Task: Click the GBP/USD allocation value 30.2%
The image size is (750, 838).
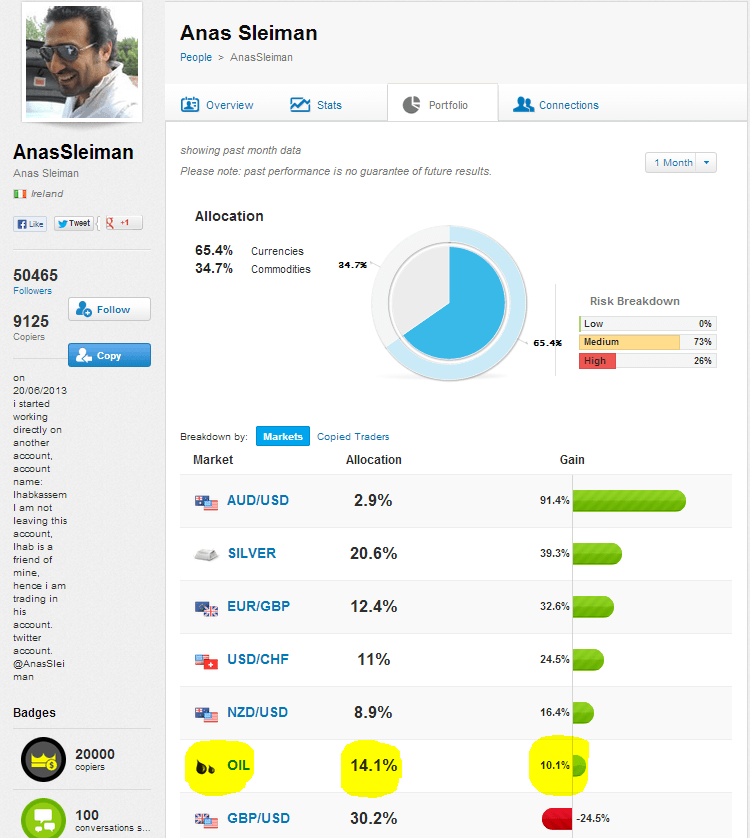Action: tap(373, 818)
